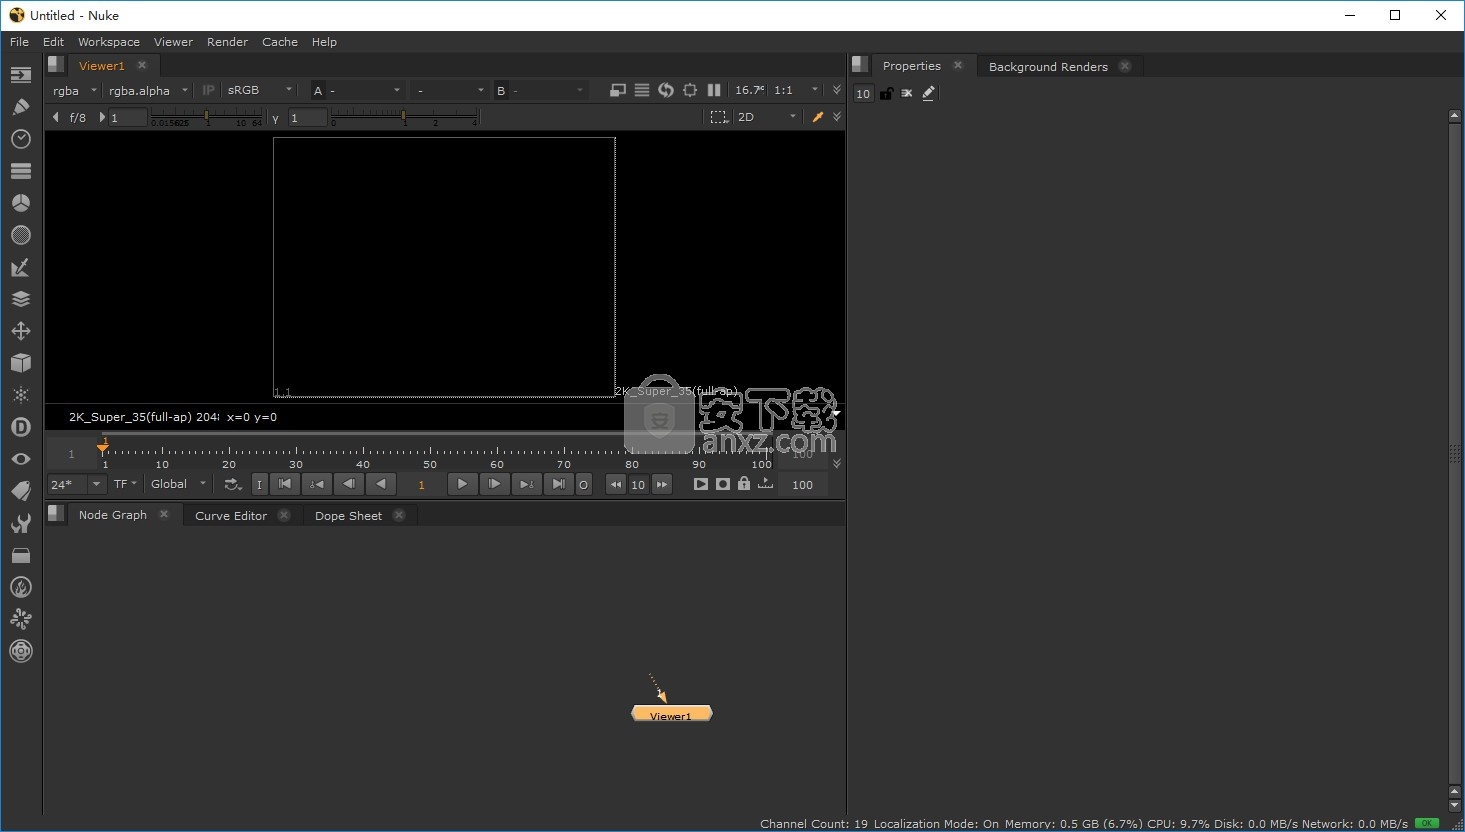This screenshot has width=1465, height=832.
Task: Open the Render menu
Action: tap(227, 42)
